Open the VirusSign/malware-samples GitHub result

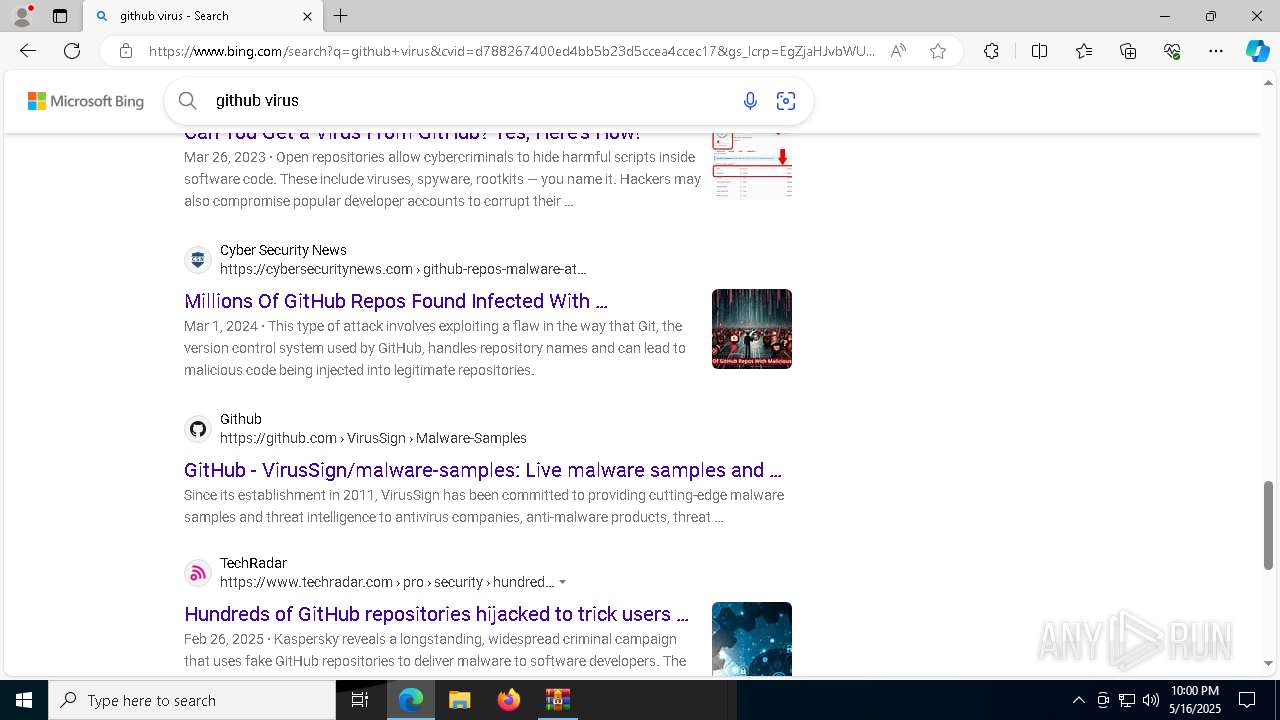point(483,470)
